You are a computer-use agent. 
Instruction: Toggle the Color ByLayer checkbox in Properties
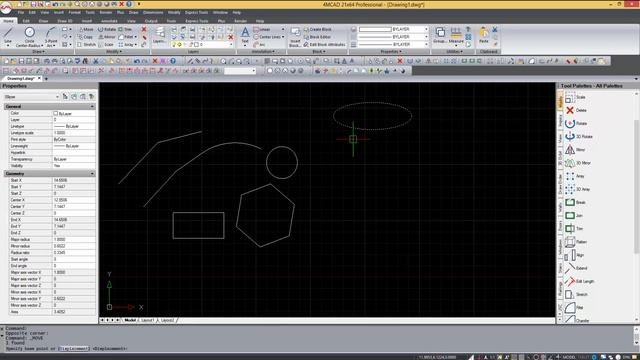[56, 113]
